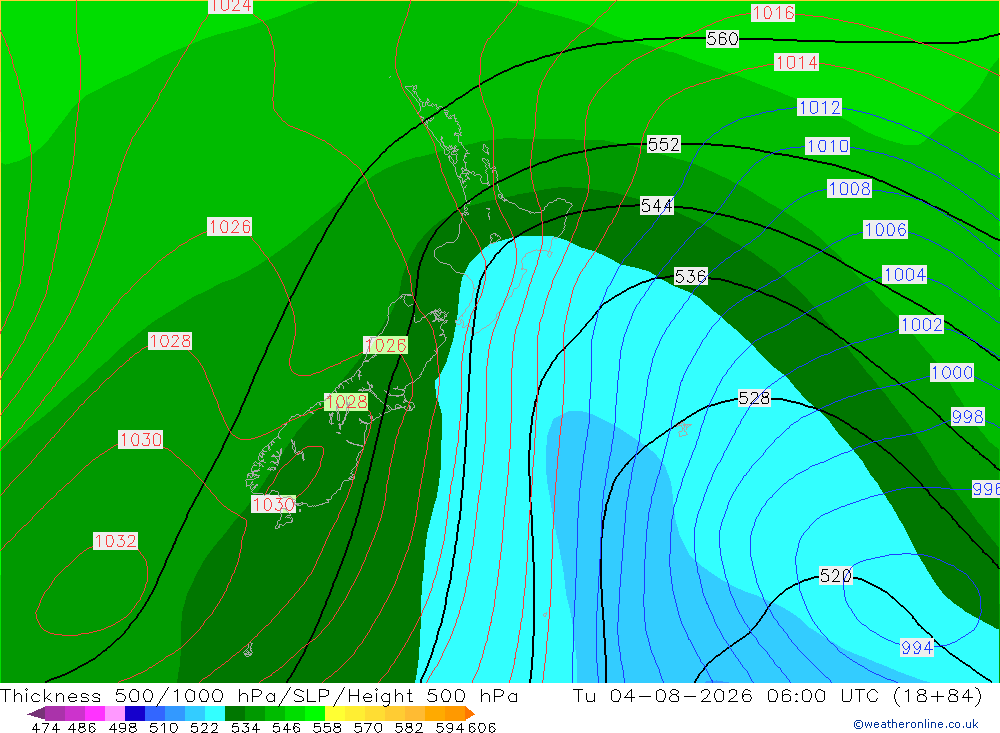Click the 544 height contour label

(x=657, y=205)
